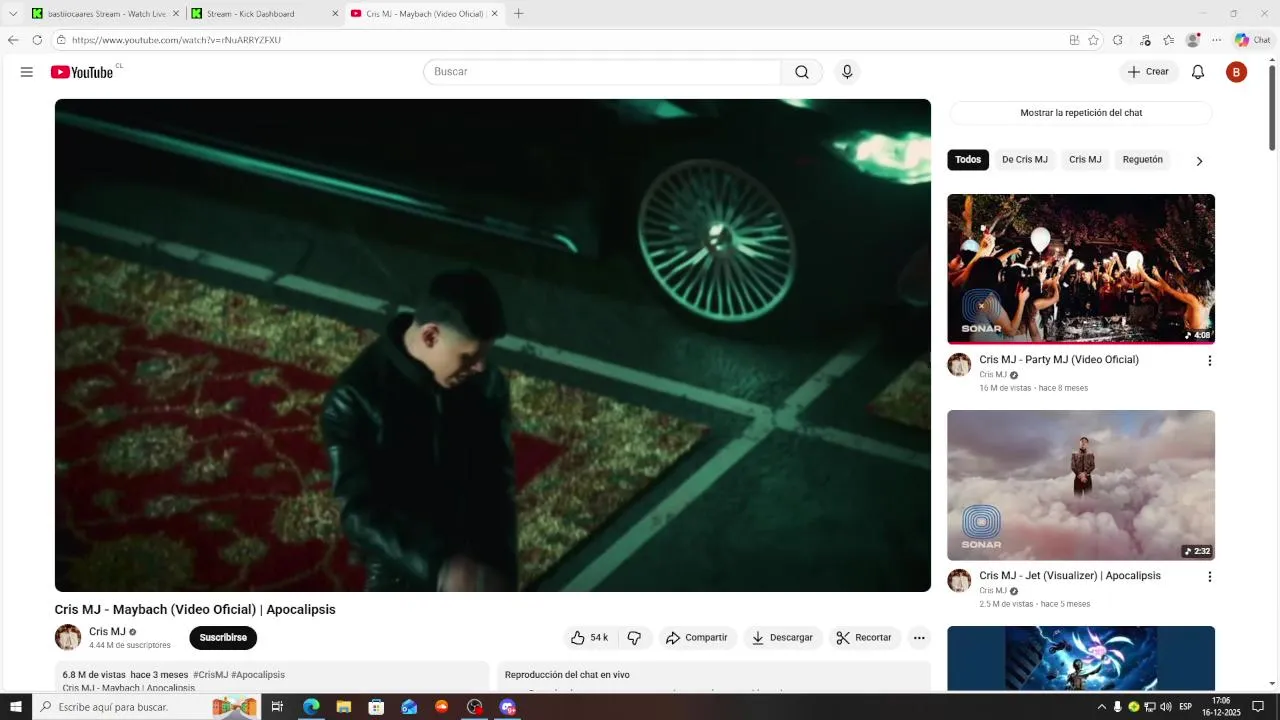Open Microsoft Edge from taskbar

coord(311,707)
